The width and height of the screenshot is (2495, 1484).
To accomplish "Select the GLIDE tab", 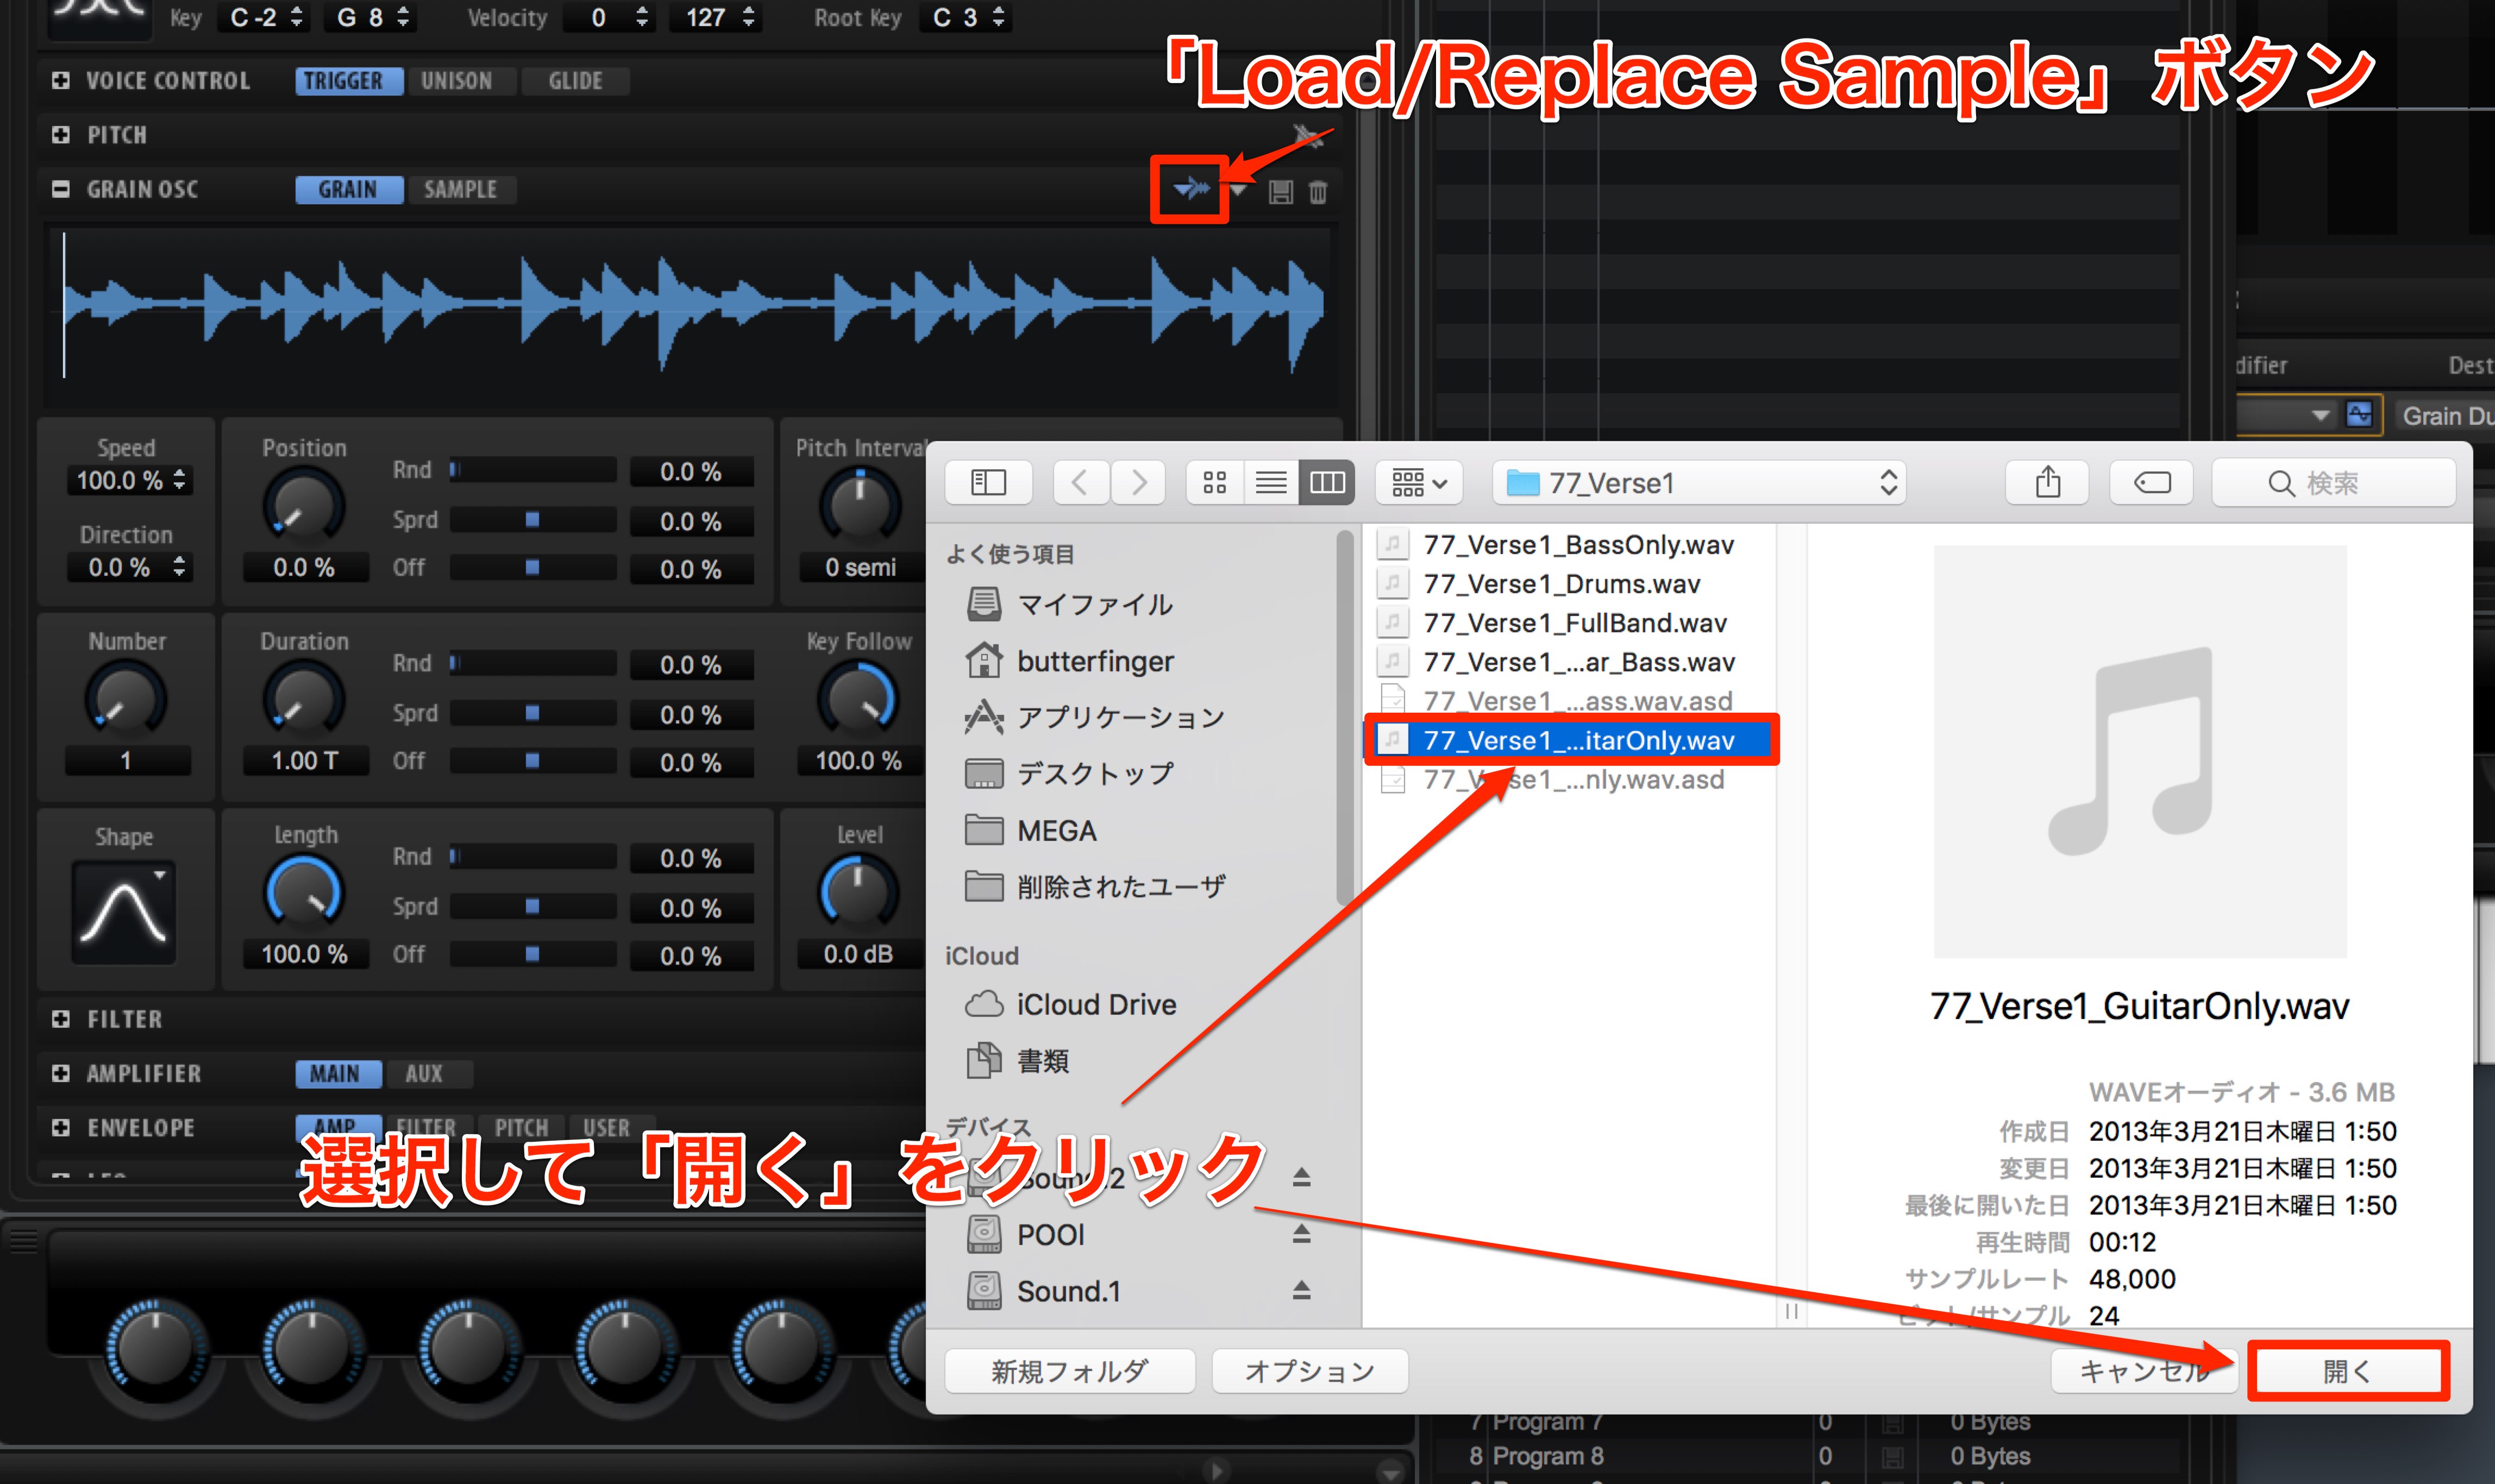I will point(575,81).
